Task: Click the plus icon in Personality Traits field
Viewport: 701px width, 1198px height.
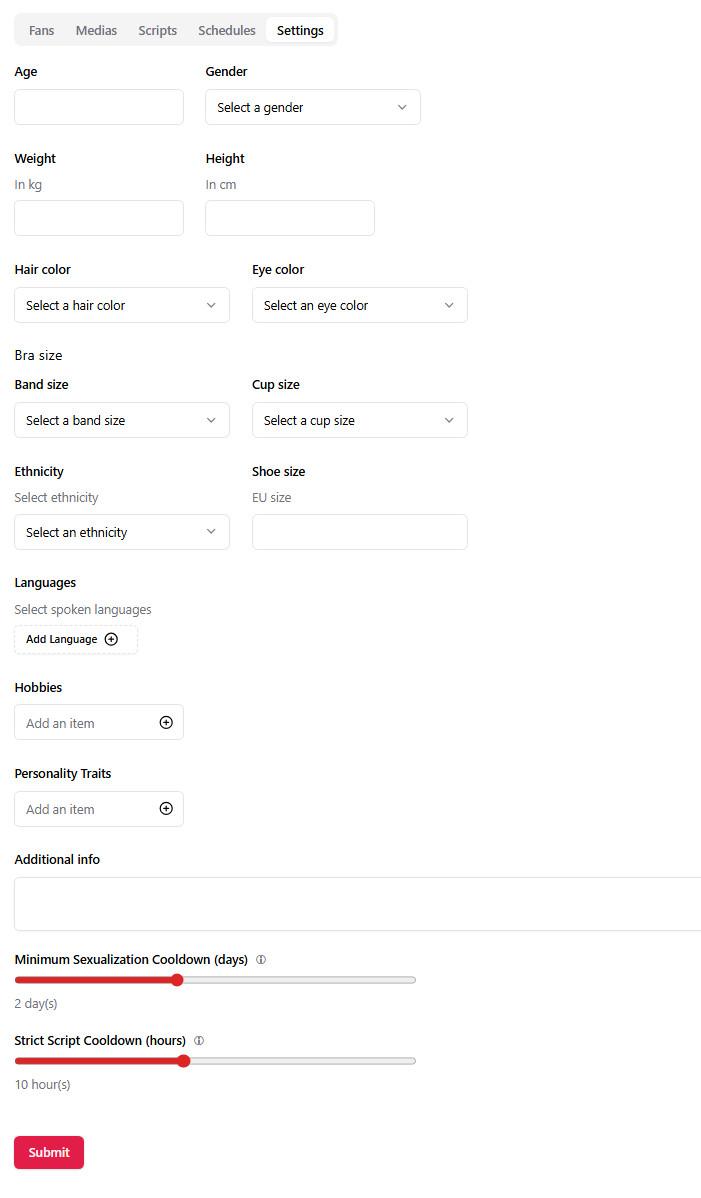Action: click(166, 808)
